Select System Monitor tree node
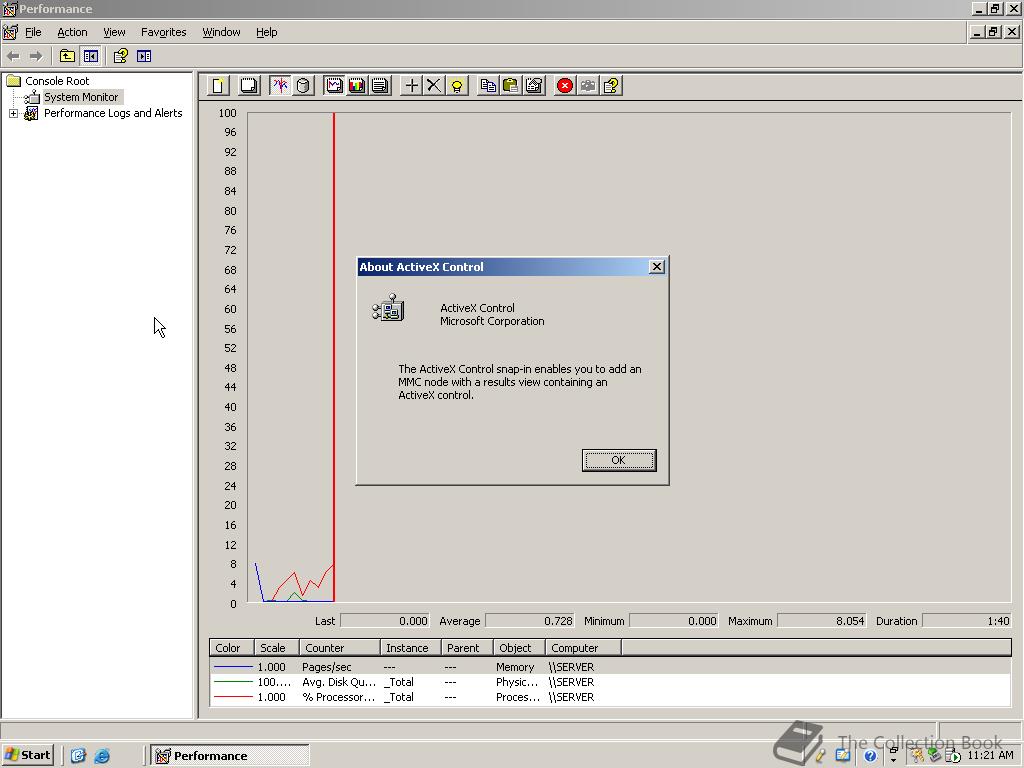The width and height of the screenshot is (1024, 768). pyautogui.click(x=81, y=97)
